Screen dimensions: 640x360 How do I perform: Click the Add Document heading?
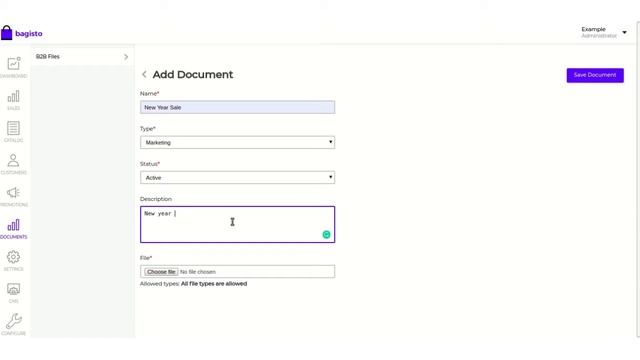(193, 75)
